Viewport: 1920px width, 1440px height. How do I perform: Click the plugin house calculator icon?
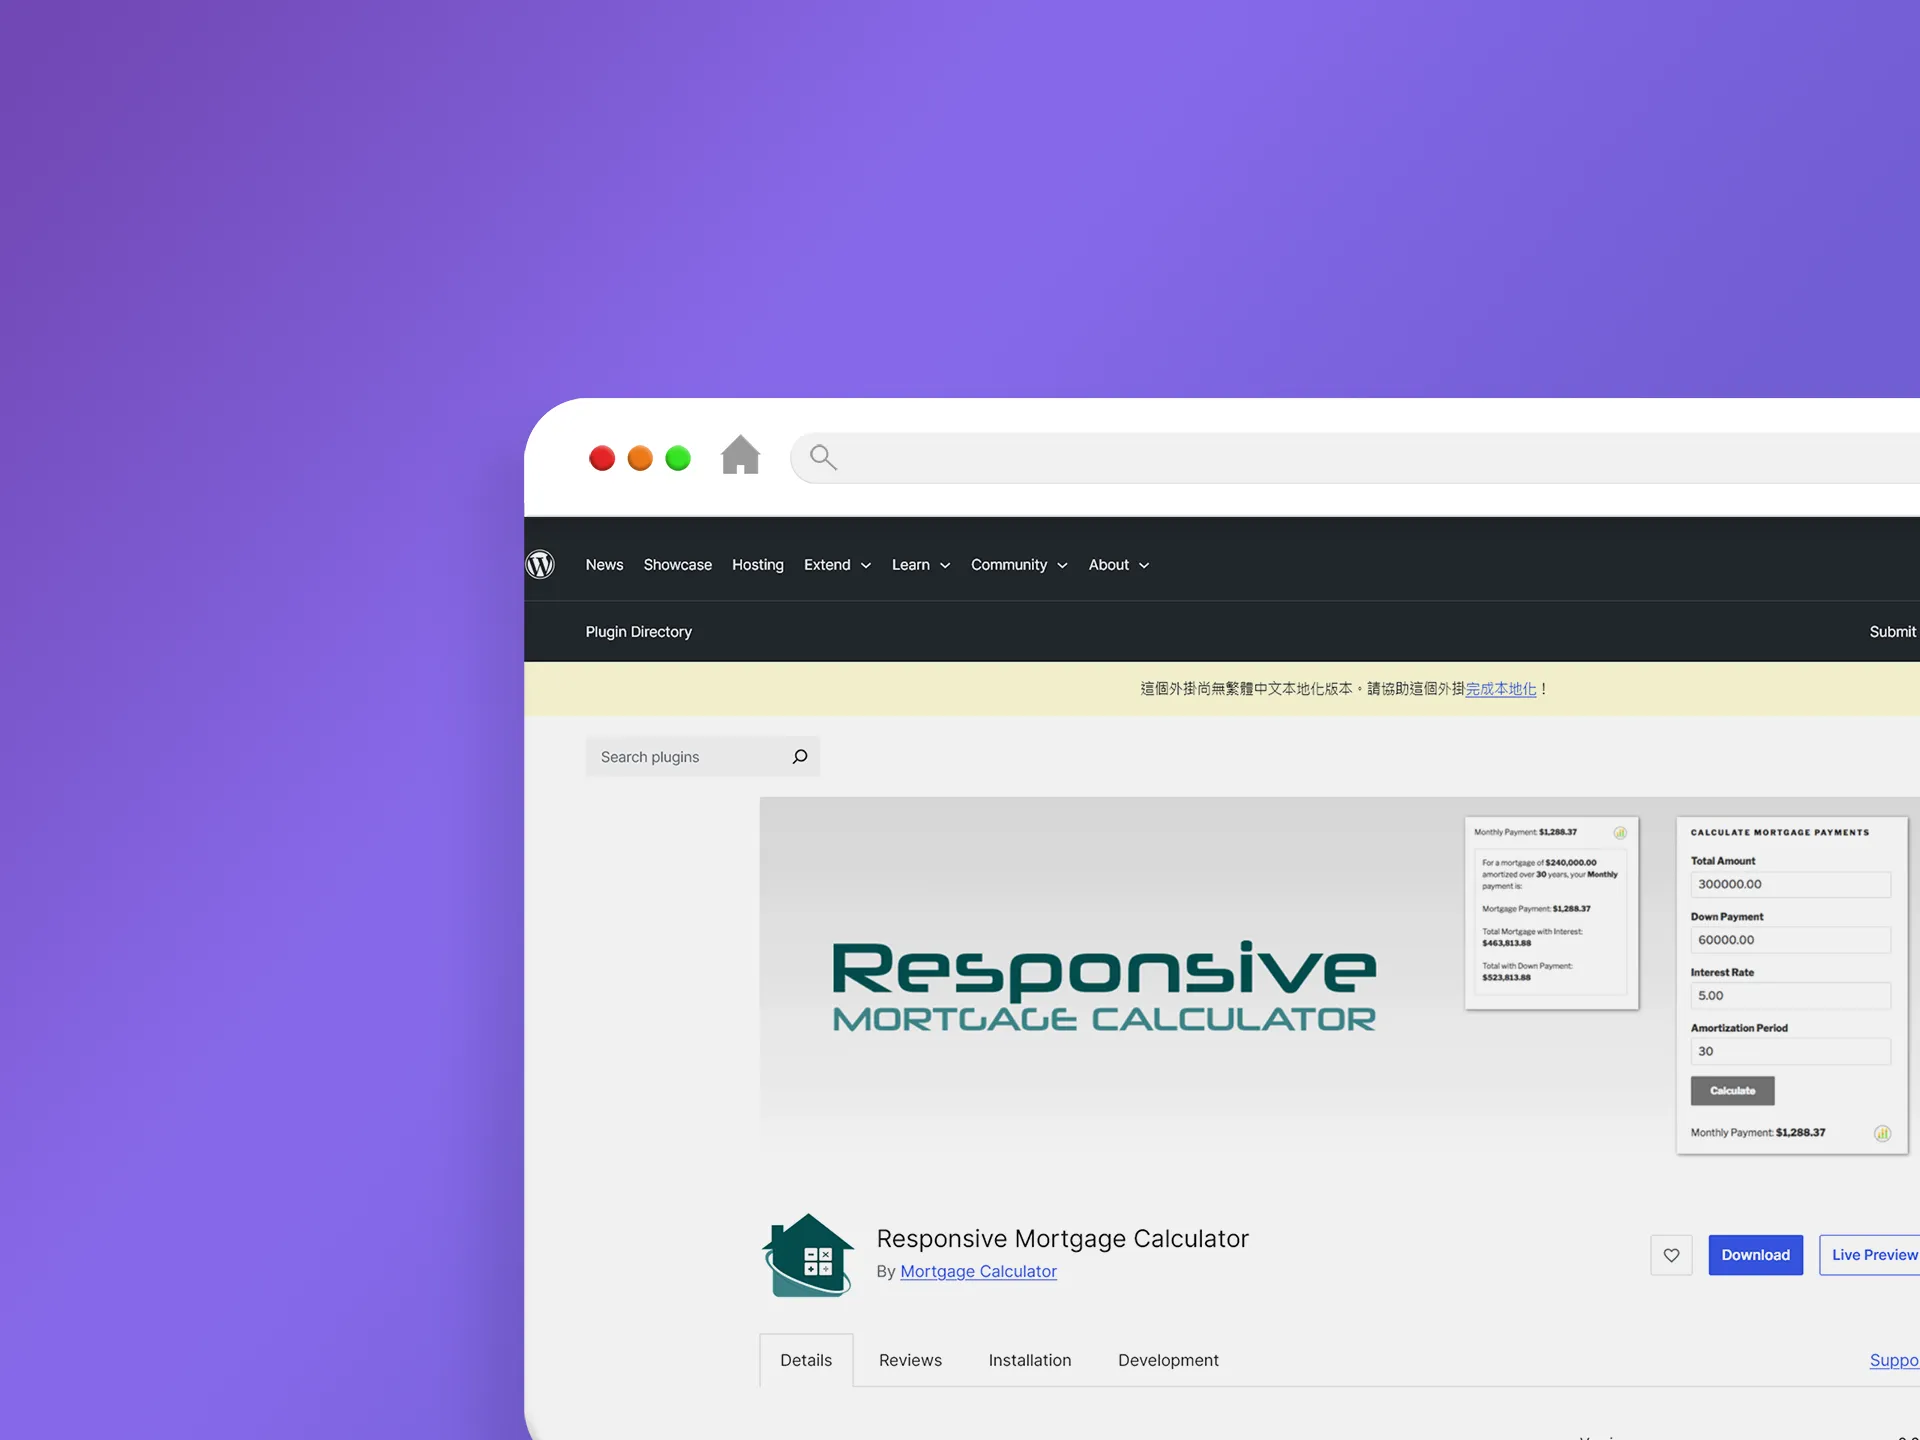[x=808, y=1255]
